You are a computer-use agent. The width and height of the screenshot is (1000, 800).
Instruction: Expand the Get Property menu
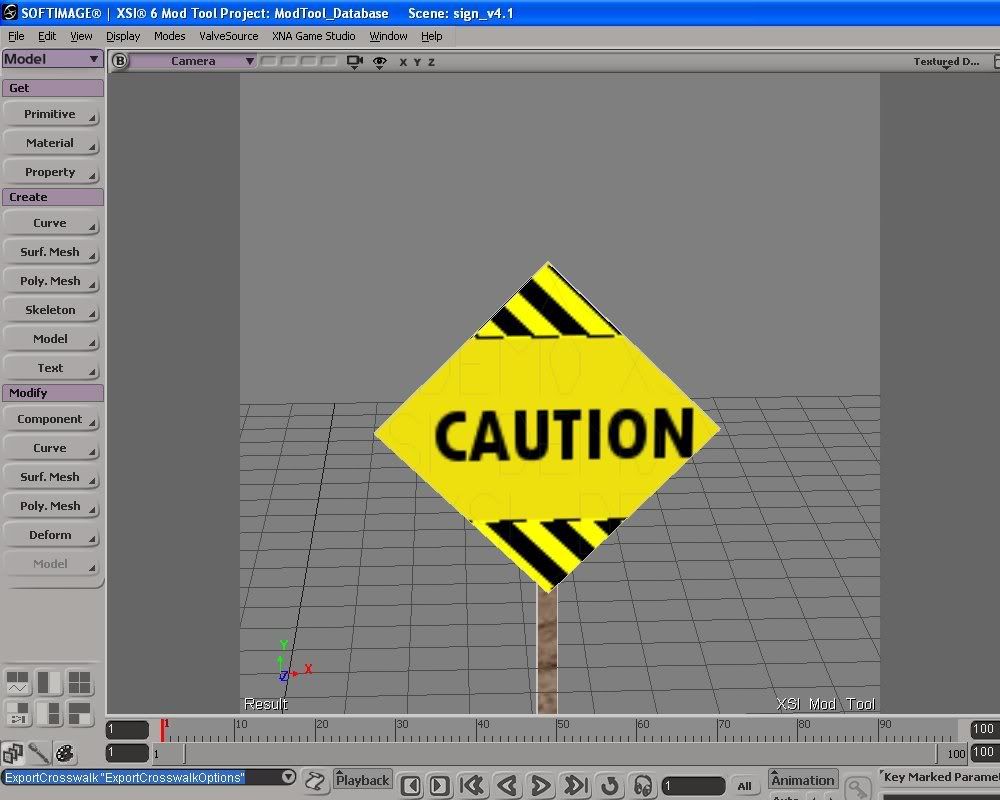pyautogui.click(x=51, y=172)
